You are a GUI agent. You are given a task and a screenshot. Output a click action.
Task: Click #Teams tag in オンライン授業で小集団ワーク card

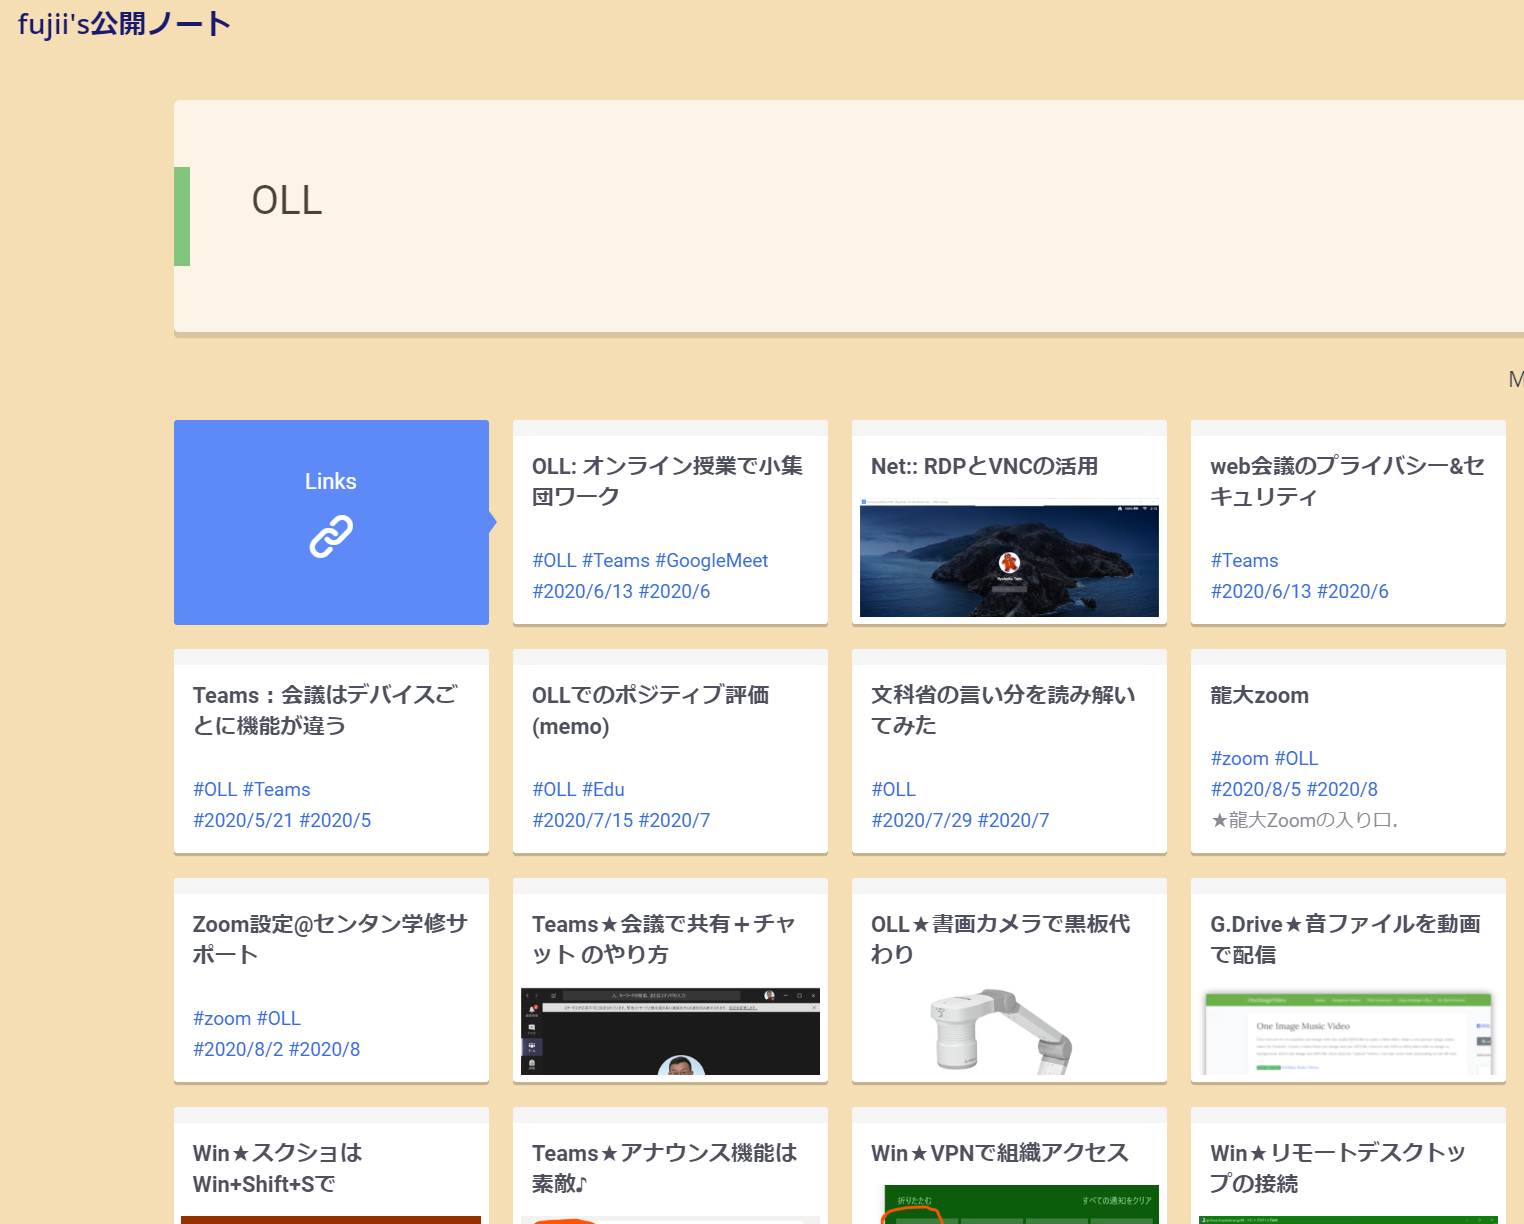616,561
